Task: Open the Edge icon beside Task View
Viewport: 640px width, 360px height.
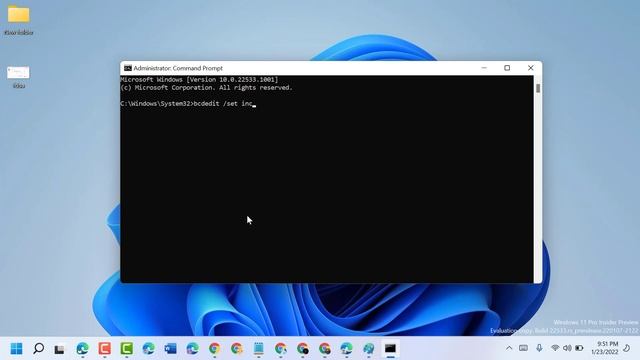Action: pos(82,349)
